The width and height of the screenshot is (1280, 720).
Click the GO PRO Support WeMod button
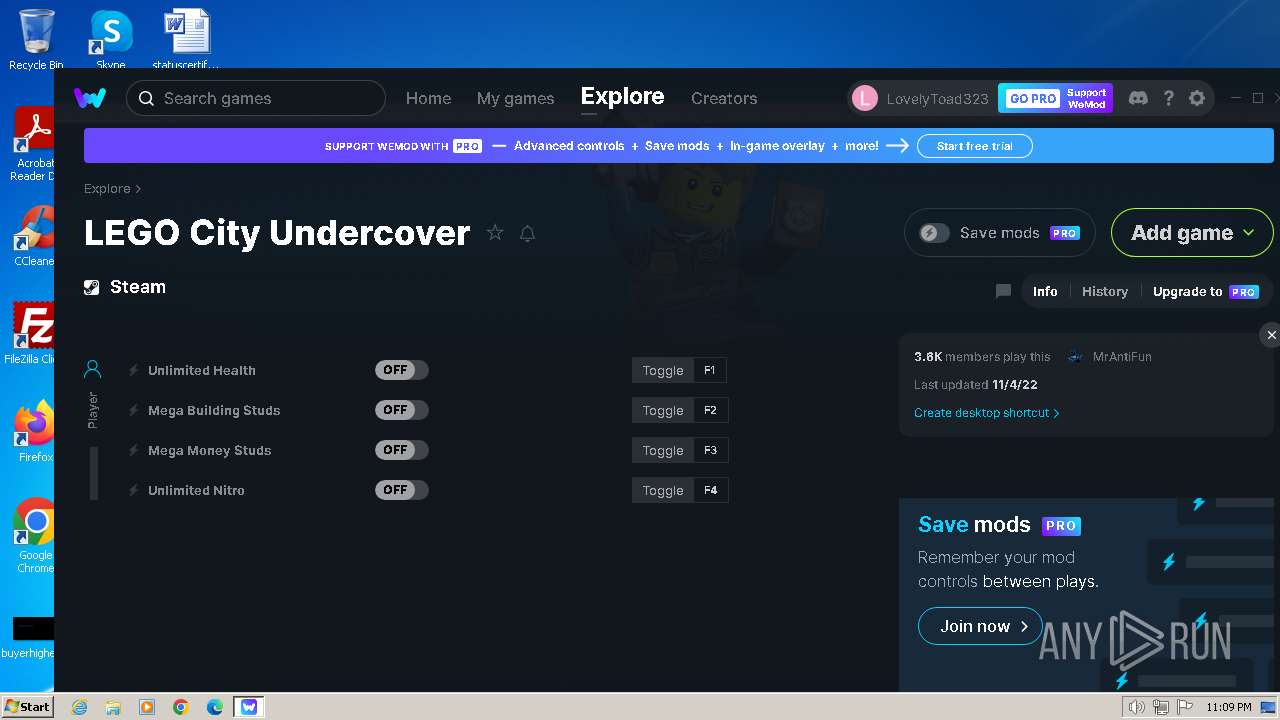[1055, 98]
